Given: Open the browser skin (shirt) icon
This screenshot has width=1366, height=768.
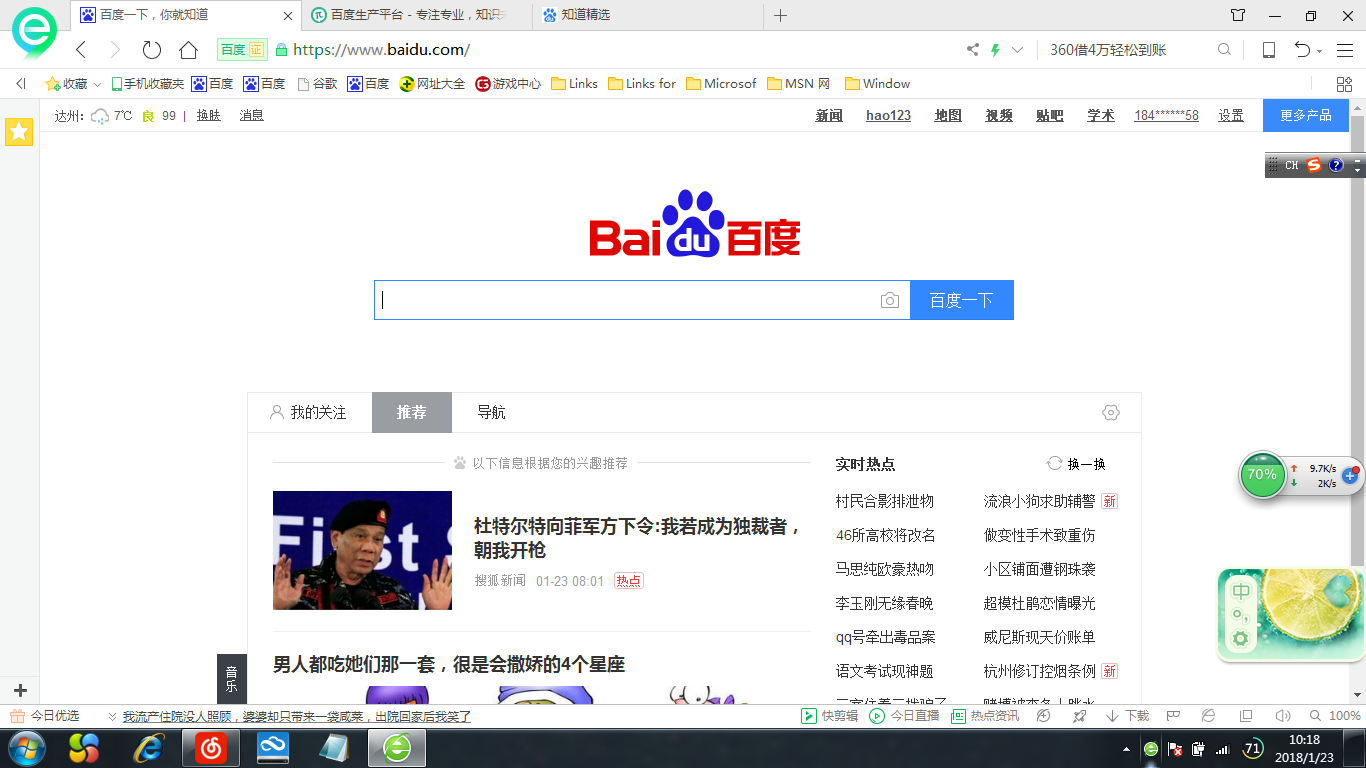Looking at the screenshot, I should click(x=1238, y=15).
